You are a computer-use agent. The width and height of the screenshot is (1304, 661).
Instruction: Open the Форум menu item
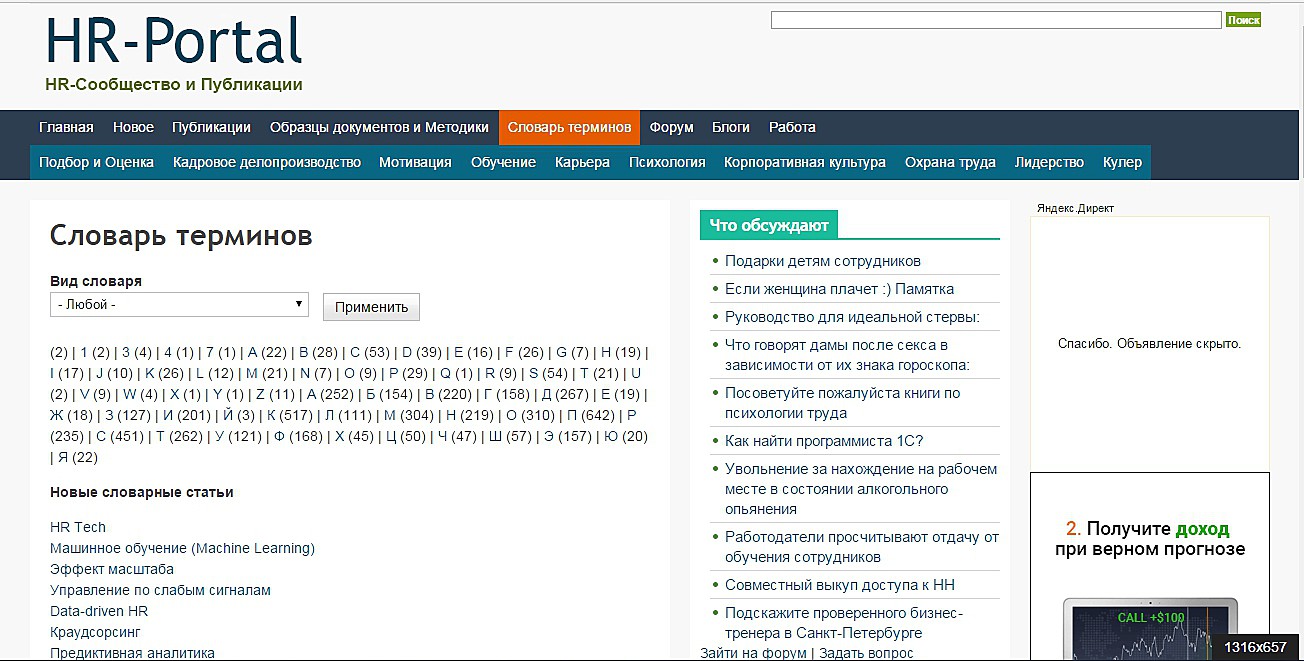671,127
